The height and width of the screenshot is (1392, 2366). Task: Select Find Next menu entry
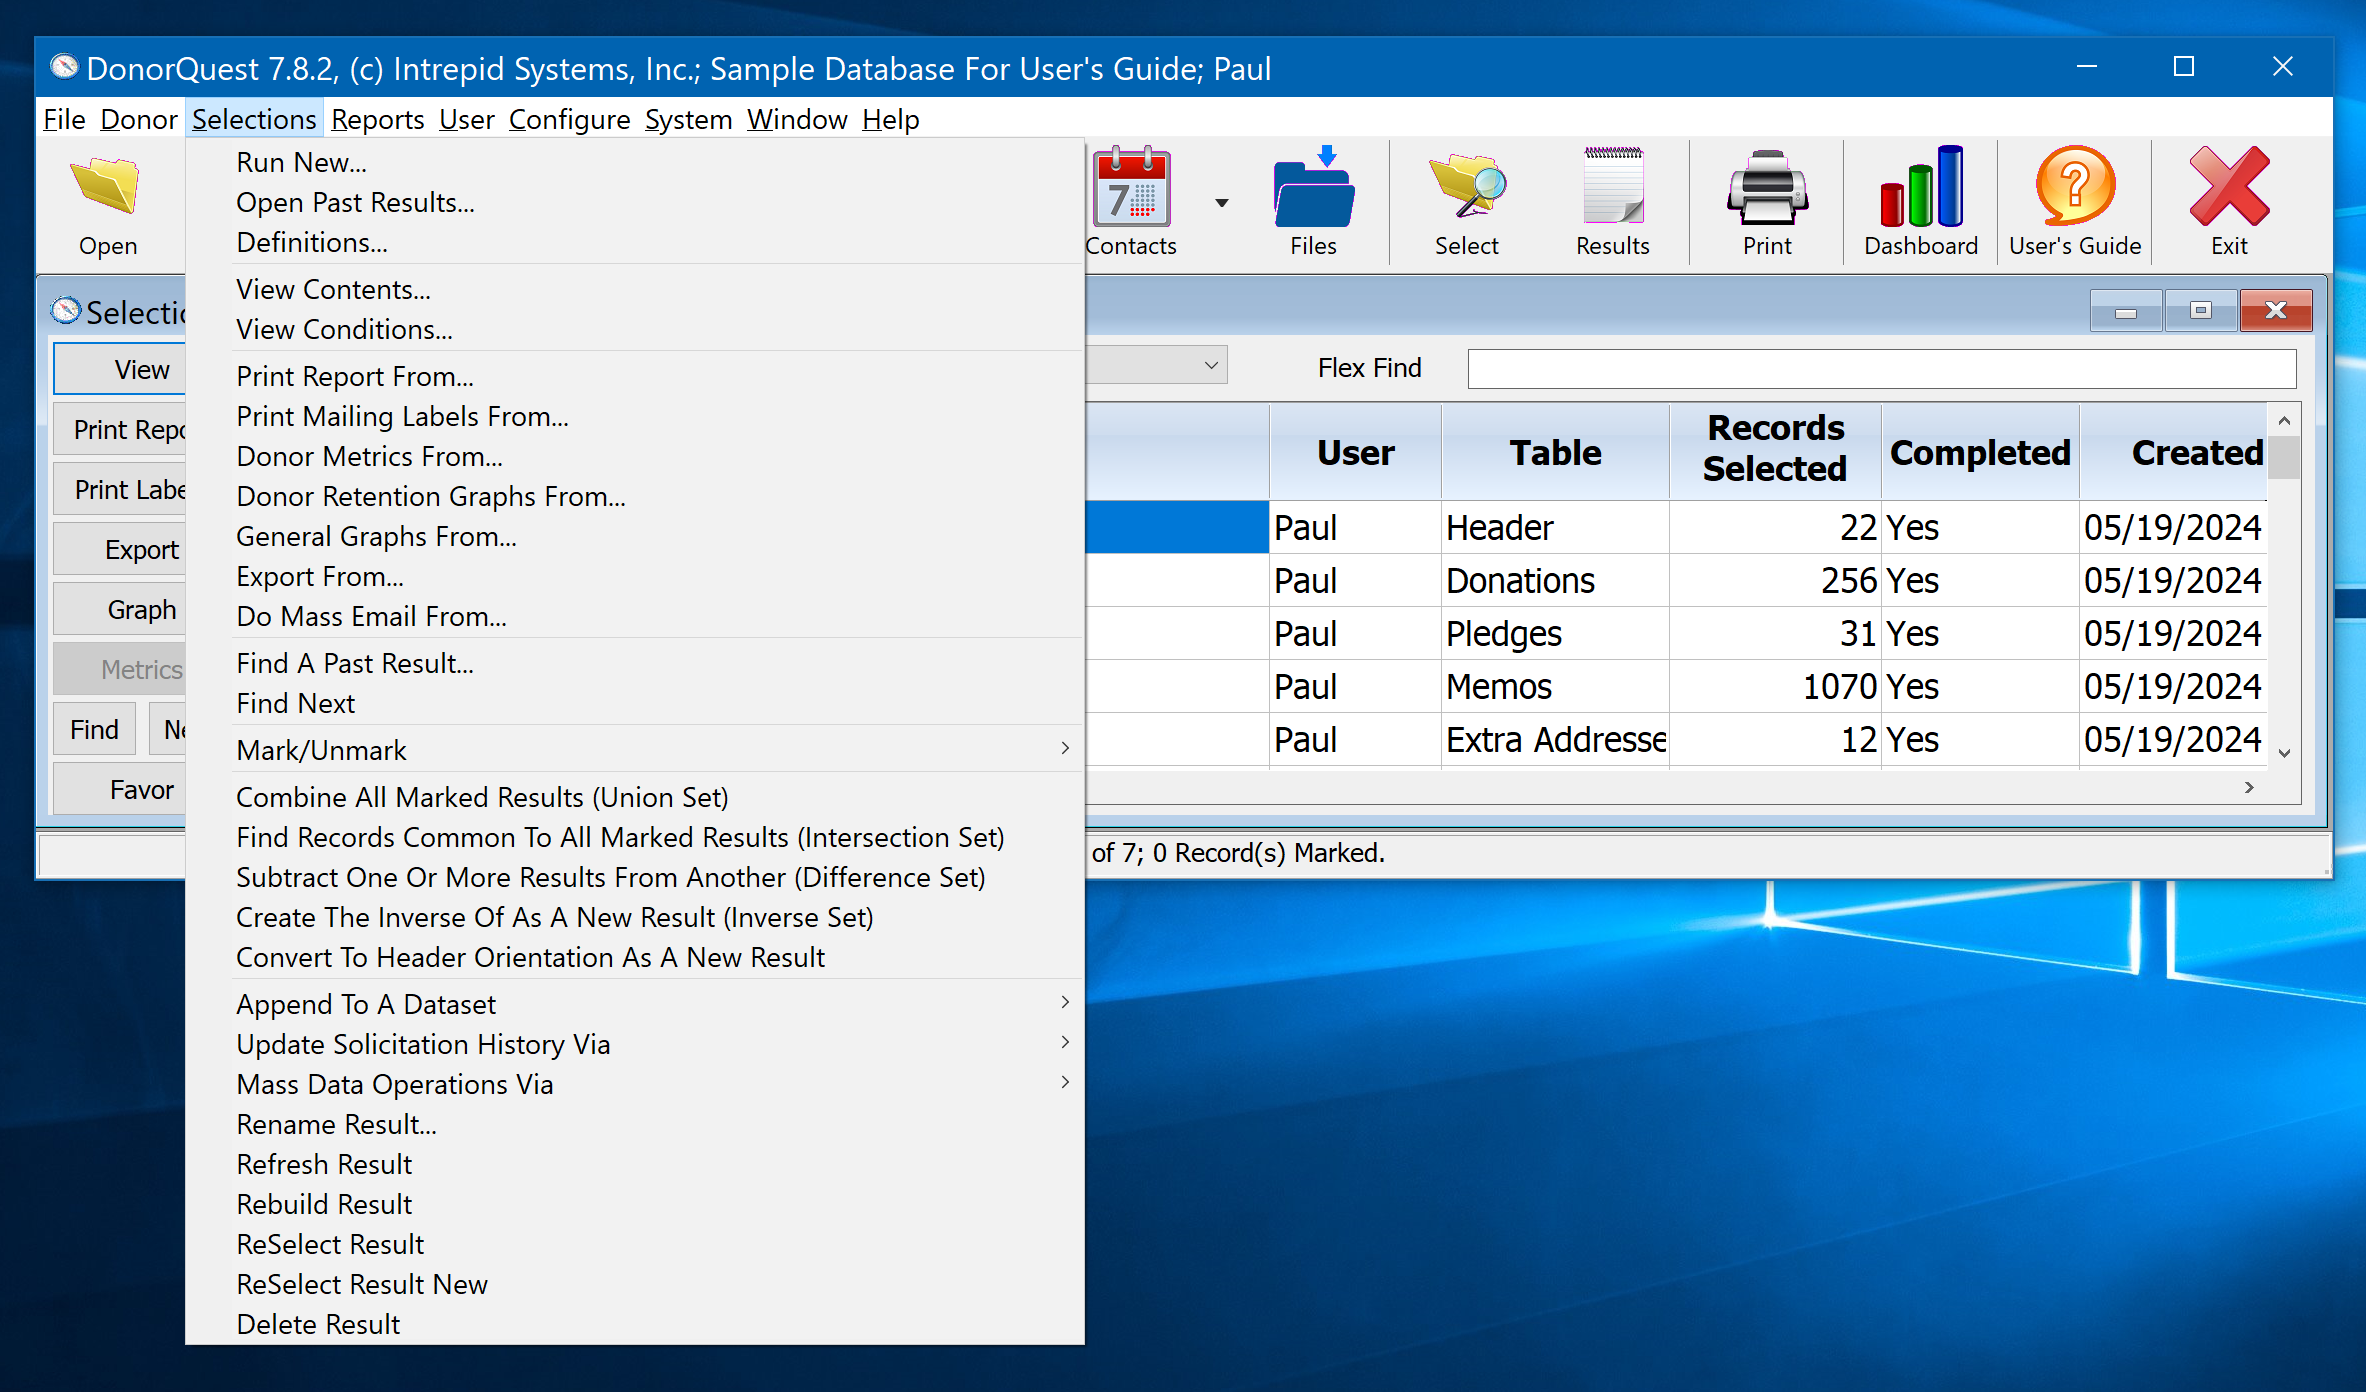635,703
